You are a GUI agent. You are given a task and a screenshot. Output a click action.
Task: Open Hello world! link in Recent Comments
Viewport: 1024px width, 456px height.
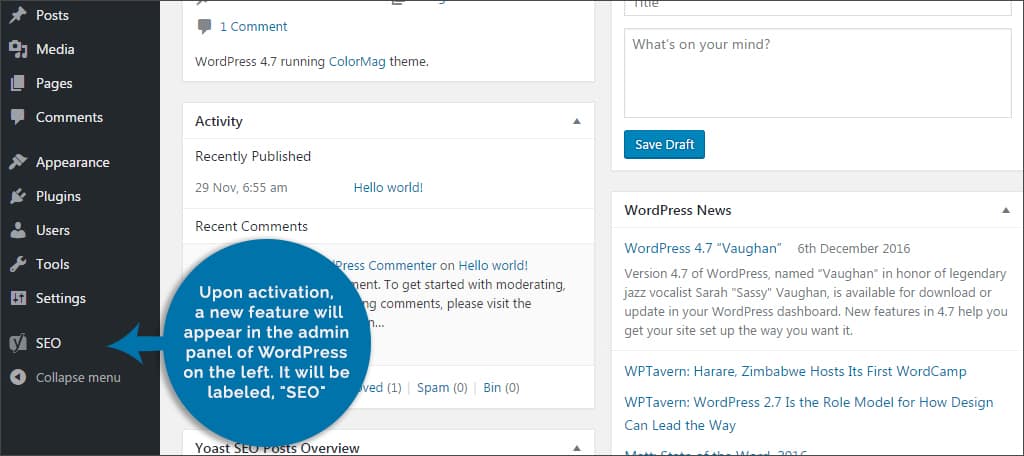pyautogui.click(x=493, y=265)
